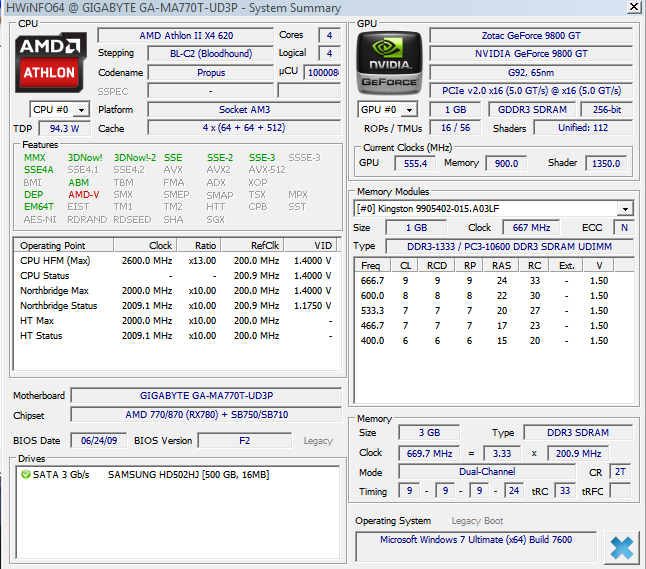This screenshot has width=646, height=569.
Task: Click the blue X close icon
Action: click(622, 548)
